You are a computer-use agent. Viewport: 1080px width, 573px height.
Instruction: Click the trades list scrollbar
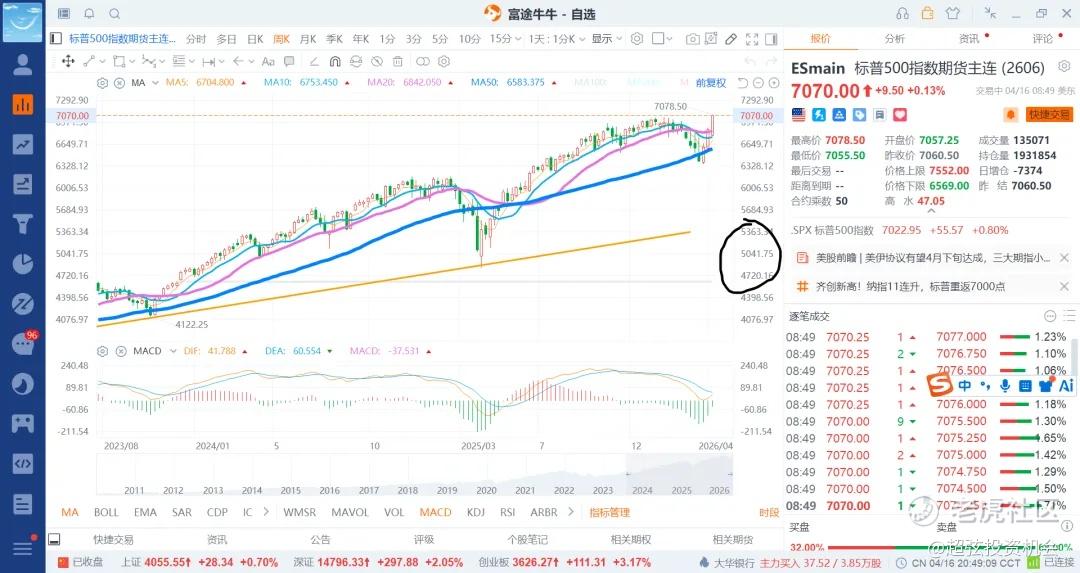(1072, 358)
